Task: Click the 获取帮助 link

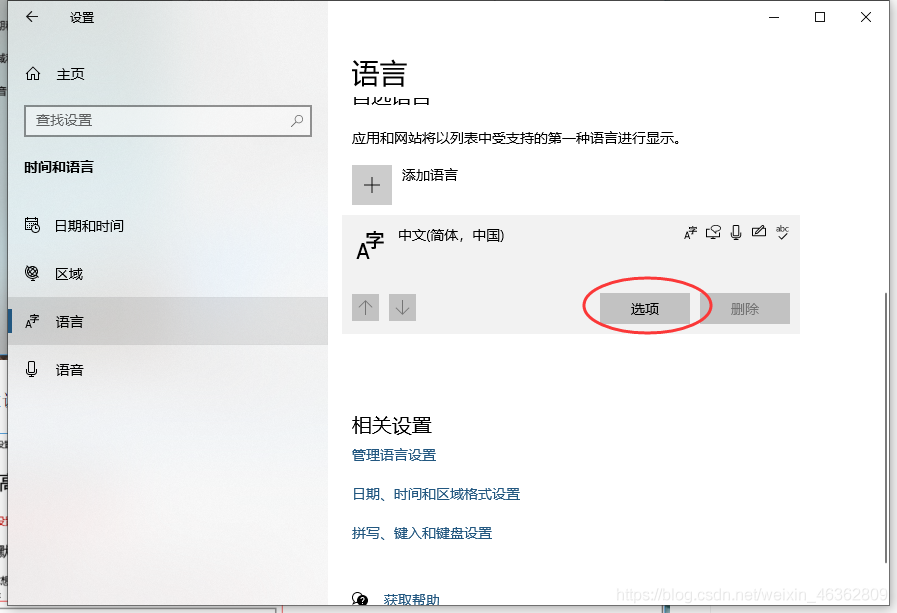Action: point(411,599)
